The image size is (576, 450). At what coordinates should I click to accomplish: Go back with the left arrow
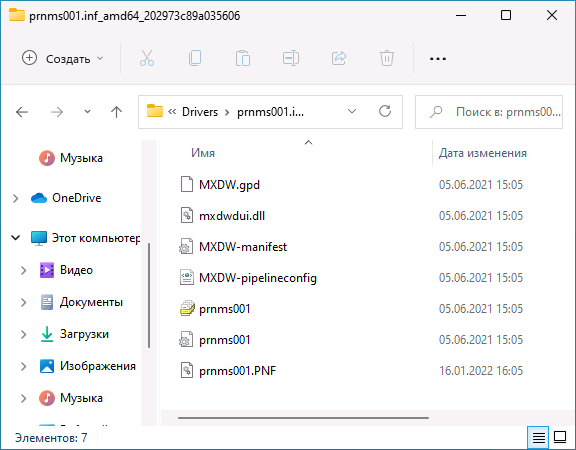click(22, 112)
